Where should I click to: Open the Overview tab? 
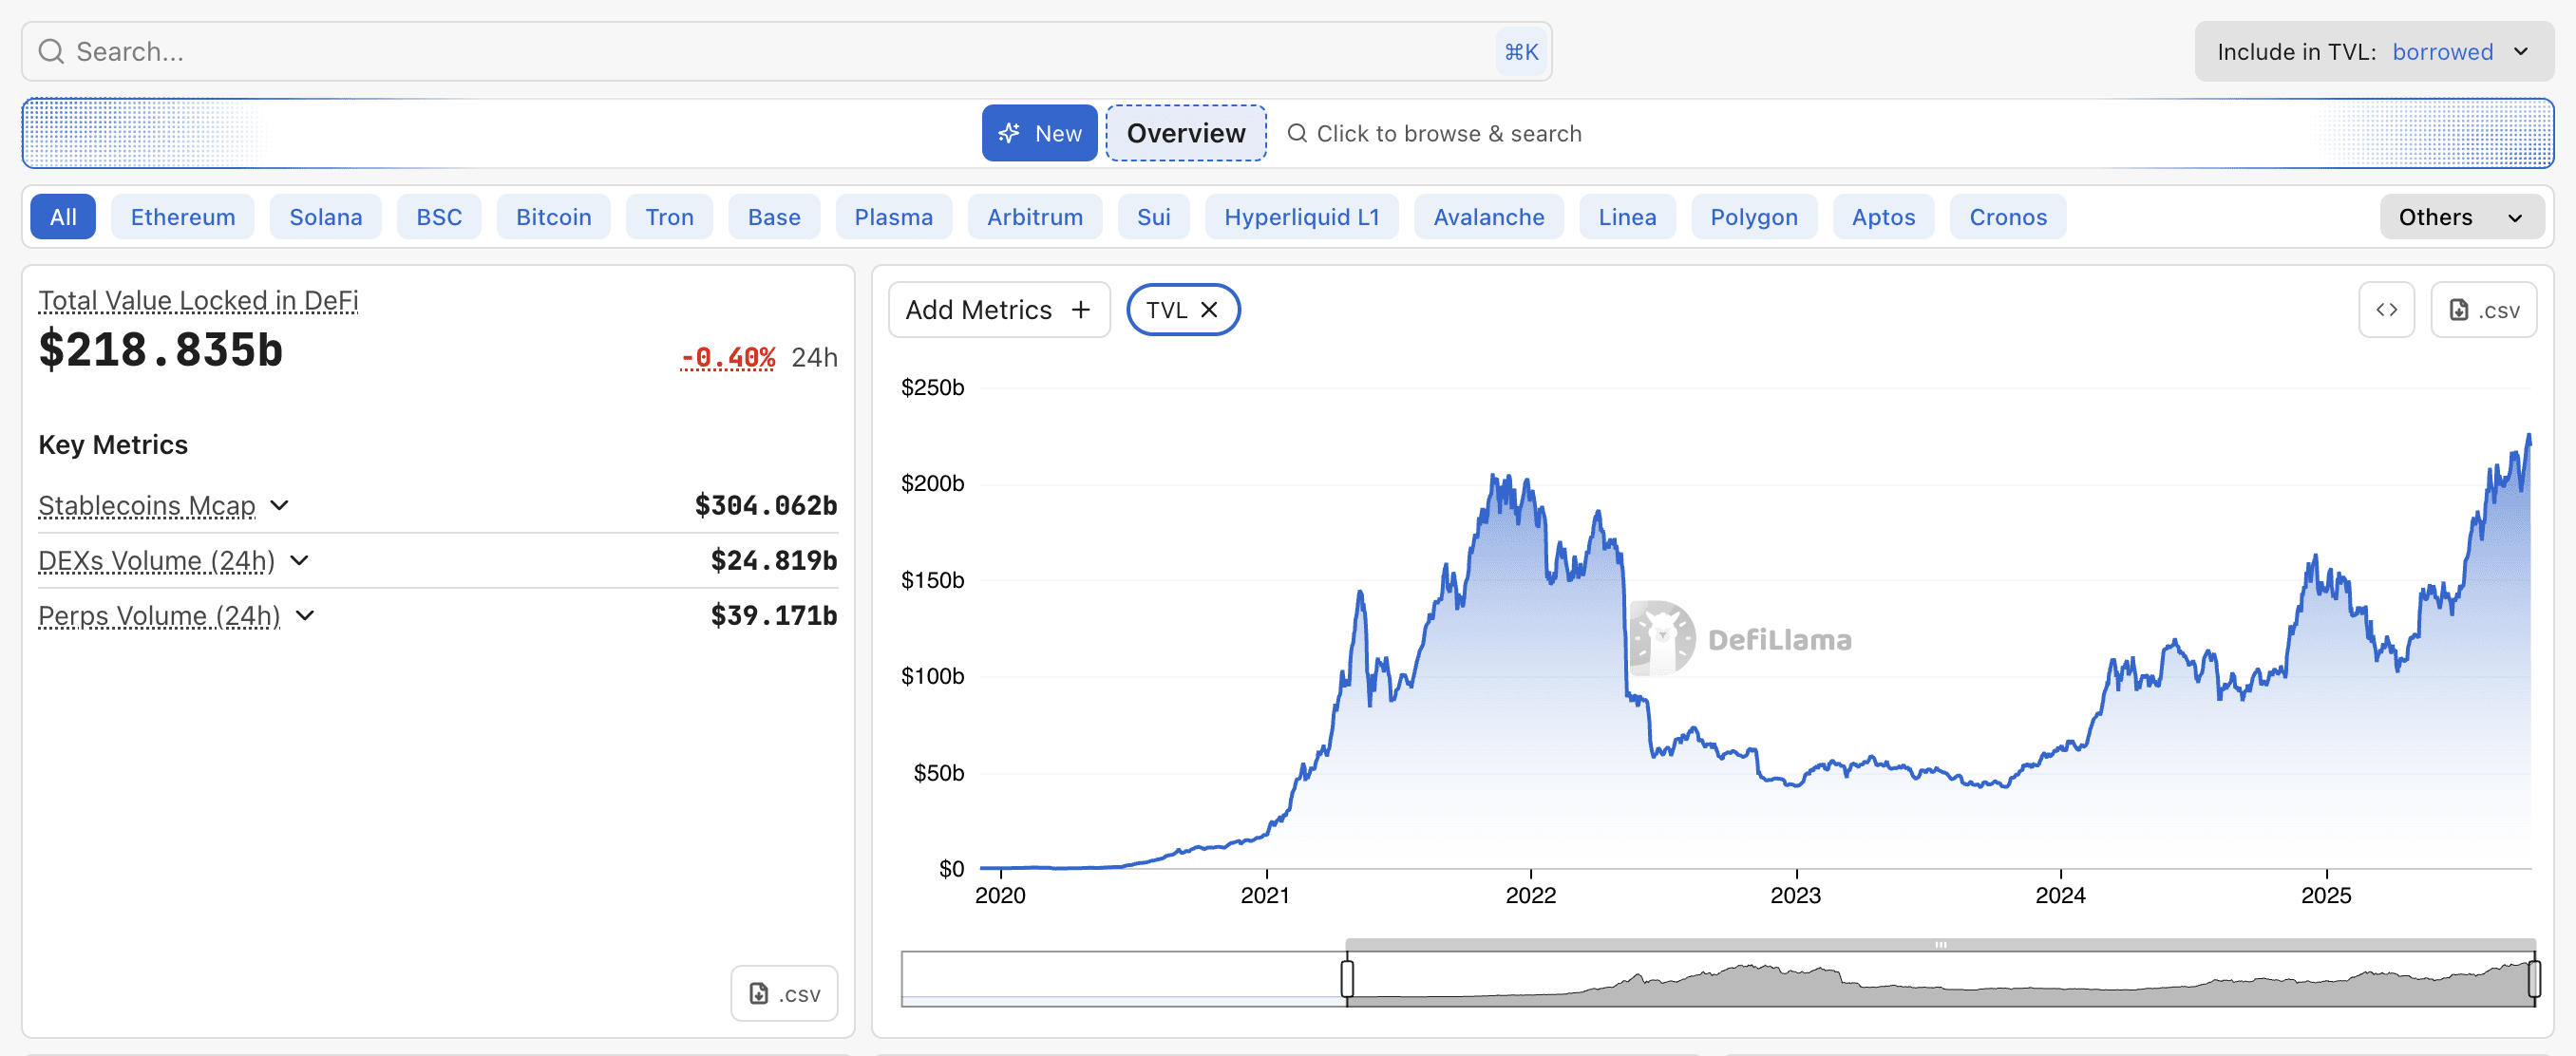click(x=1186, y=133)
